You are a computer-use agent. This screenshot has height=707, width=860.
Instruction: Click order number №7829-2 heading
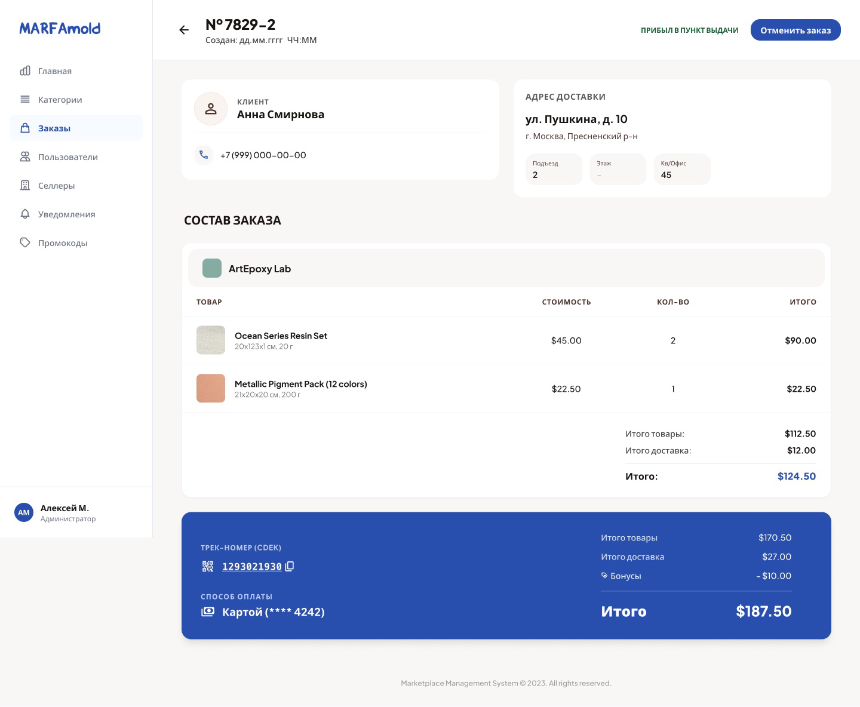(240, 25)
